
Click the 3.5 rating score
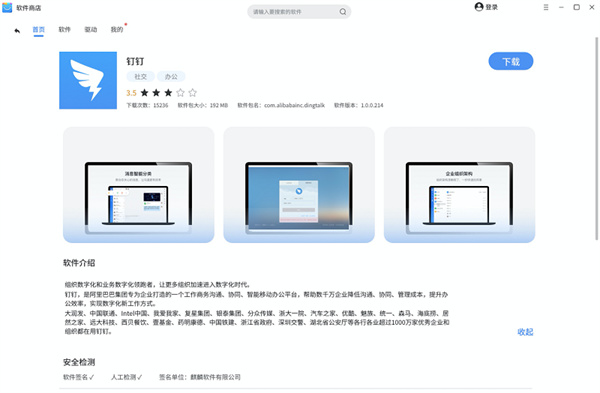tap(131, 93)
